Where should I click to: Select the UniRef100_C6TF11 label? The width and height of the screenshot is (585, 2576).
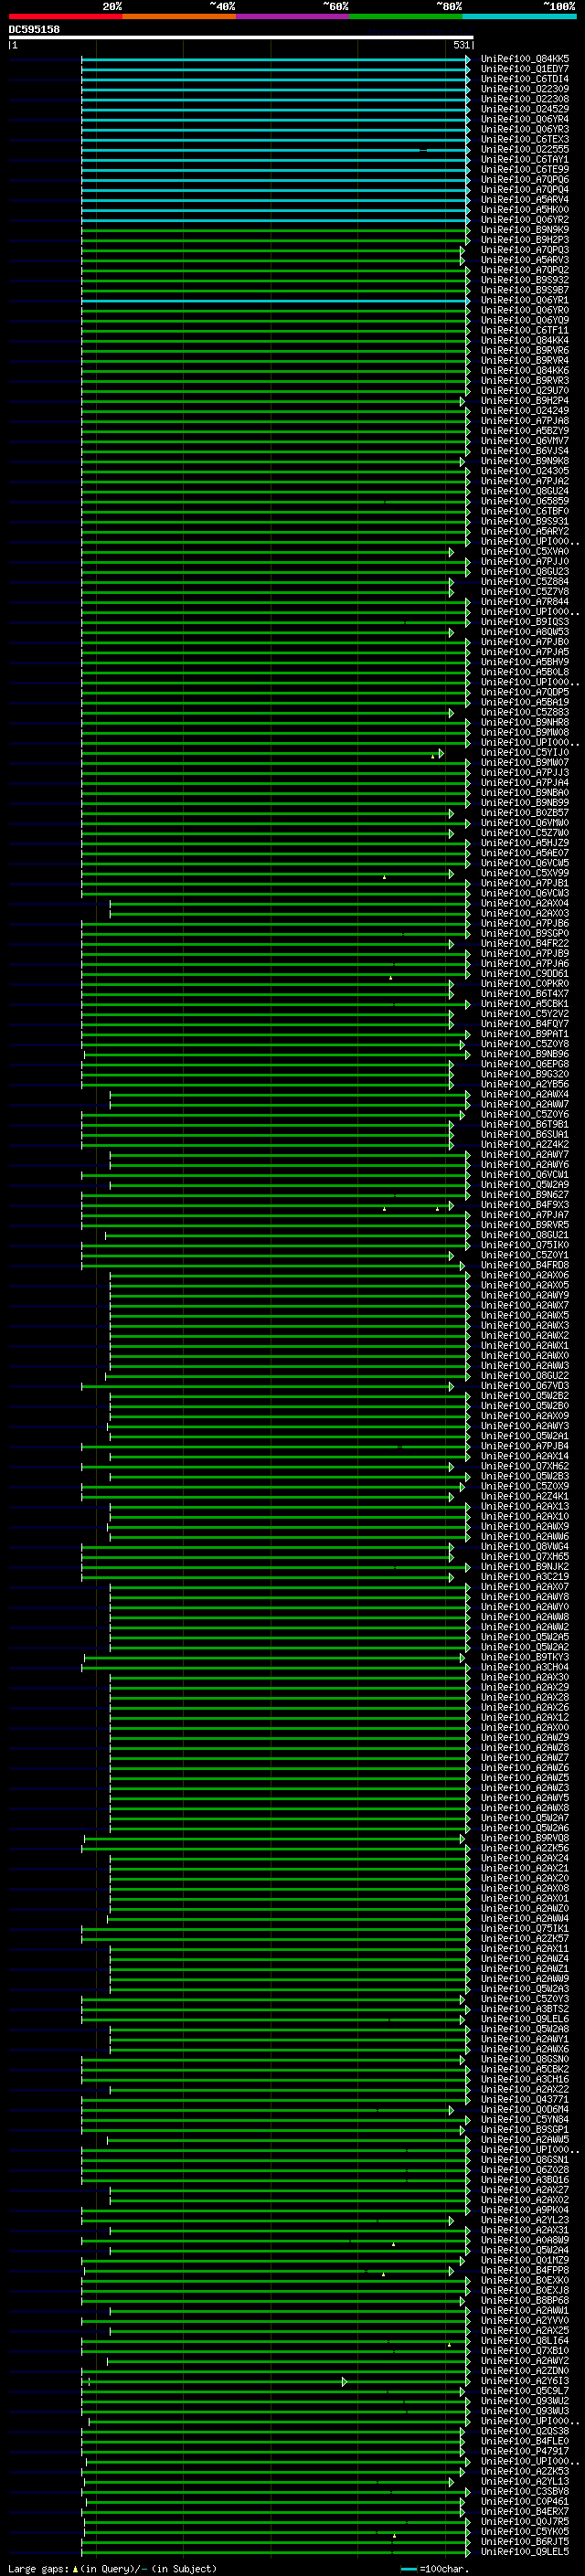tap(525, 330)
